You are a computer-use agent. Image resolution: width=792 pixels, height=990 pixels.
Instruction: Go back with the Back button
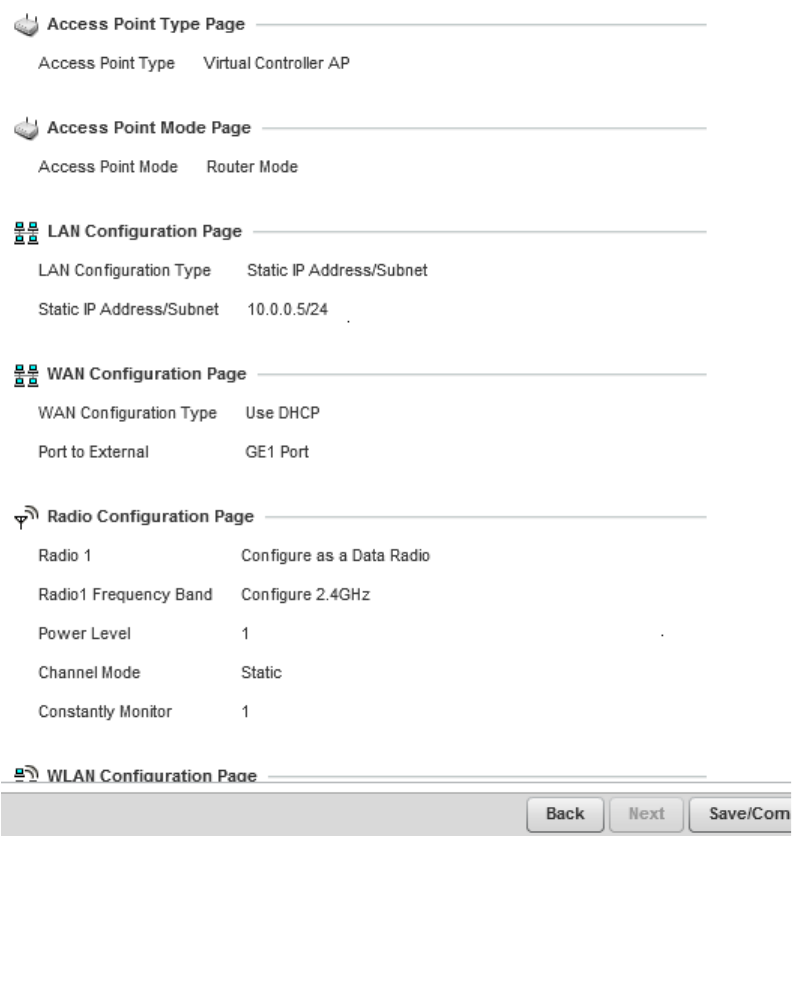(x=565, y=814)
